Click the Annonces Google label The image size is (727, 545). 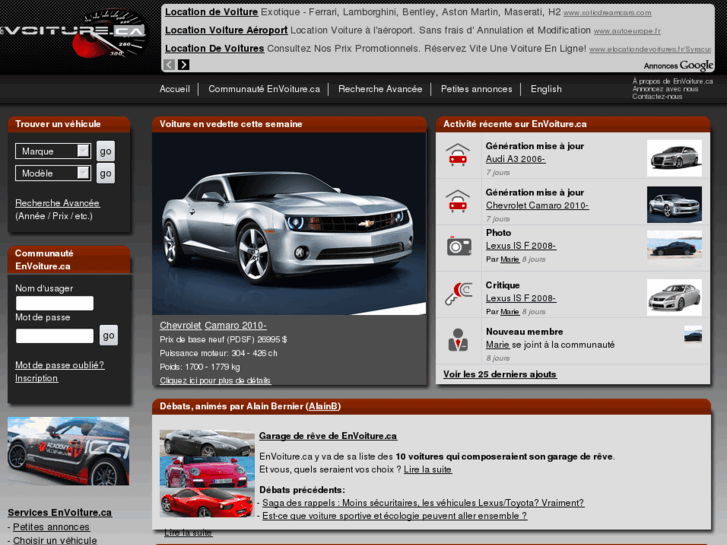point(679,65)
